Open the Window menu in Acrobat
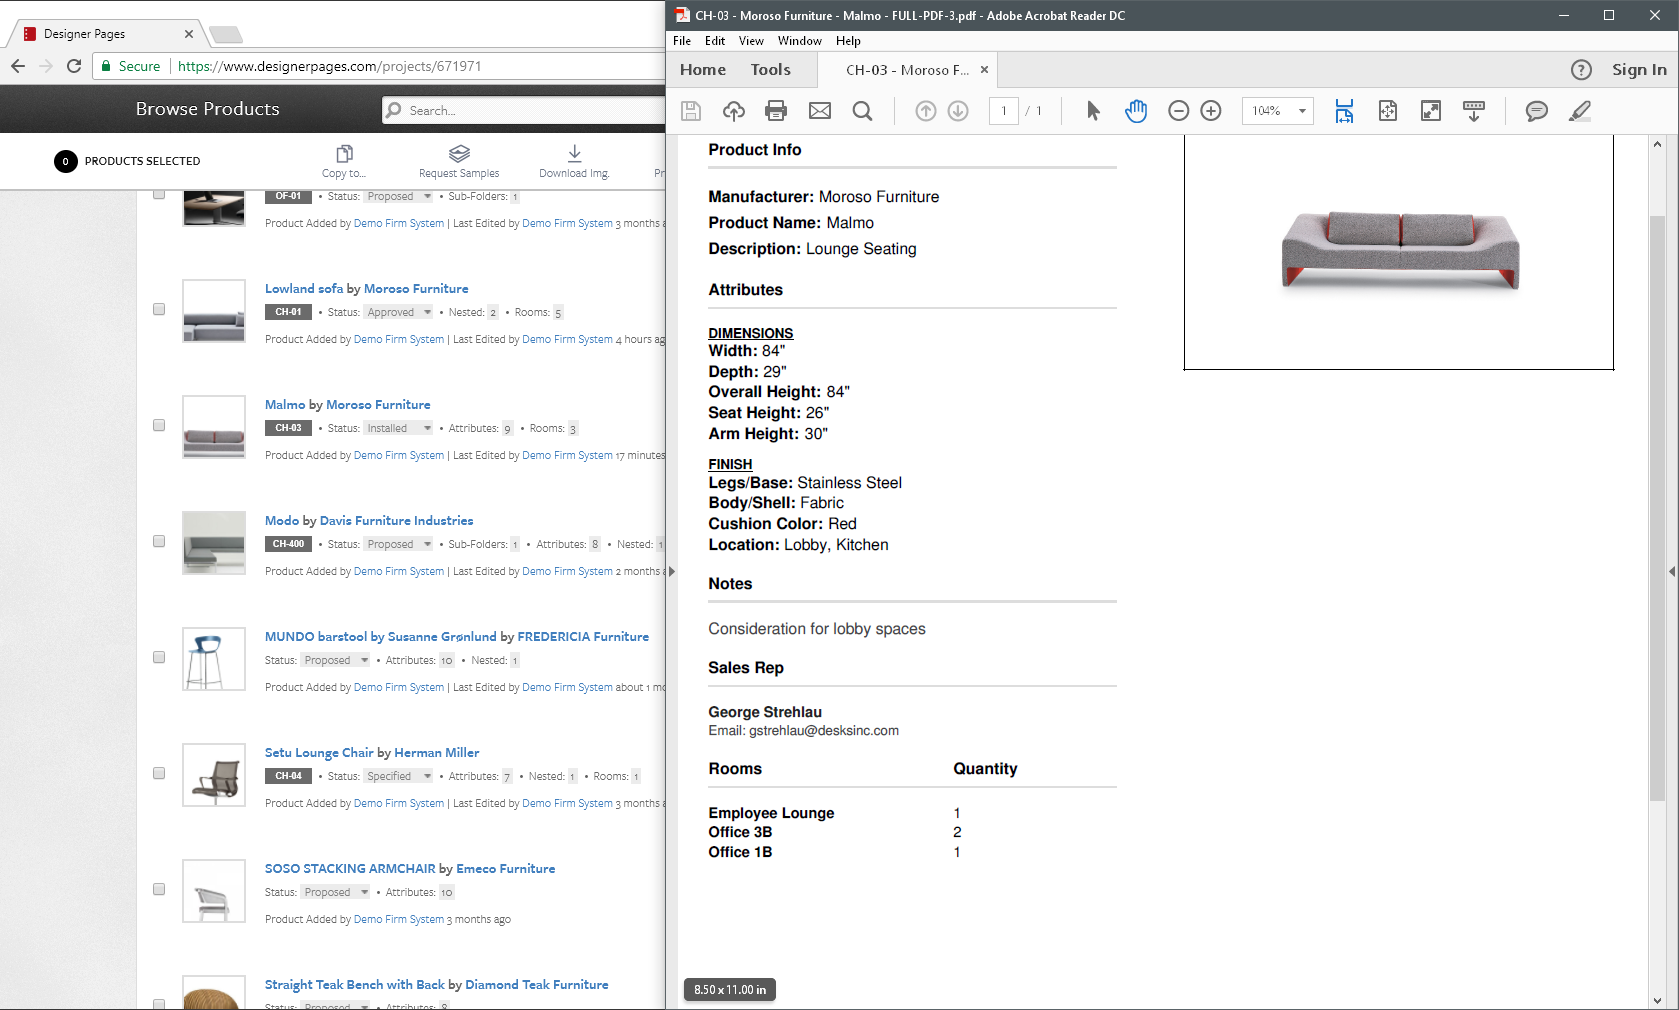This screenshot has height=1010, width=1679. coord(800,41)
